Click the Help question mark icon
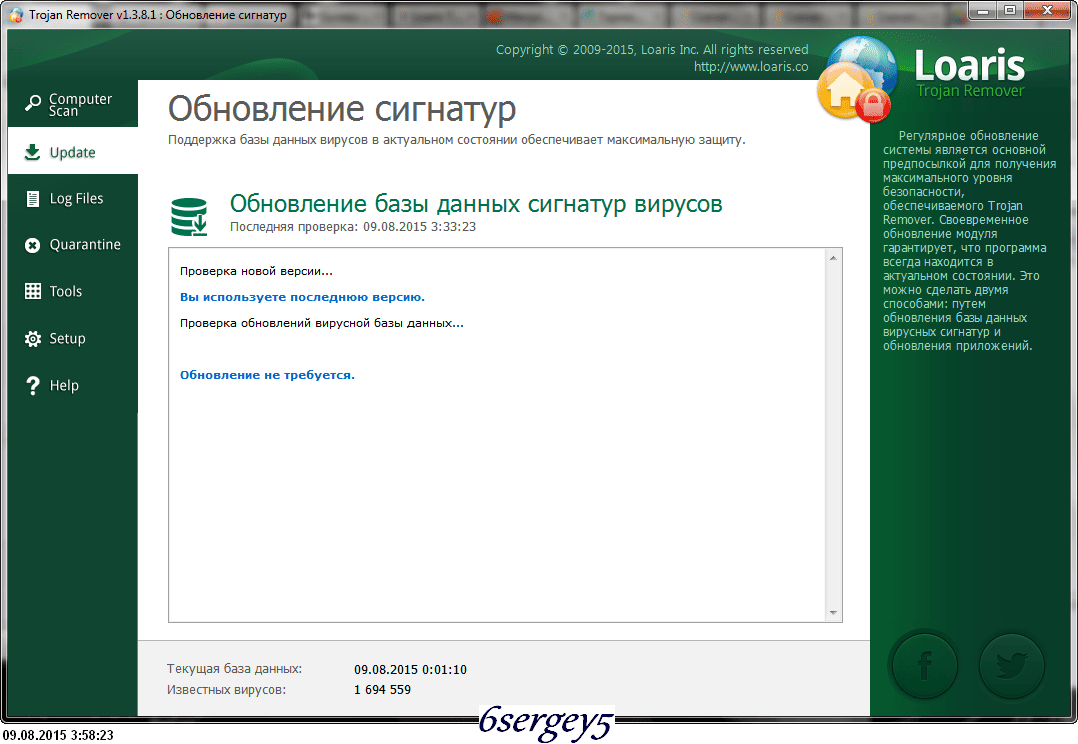Image resolution: width=1078 pixels, height=744 pixels. pos(32,385)
